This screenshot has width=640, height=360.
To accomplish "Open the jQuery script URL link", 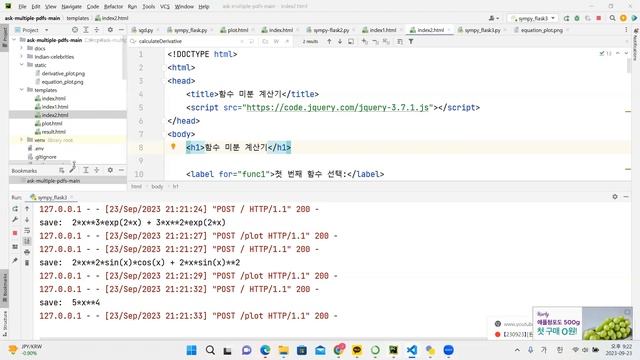I will tap(338, 107).
